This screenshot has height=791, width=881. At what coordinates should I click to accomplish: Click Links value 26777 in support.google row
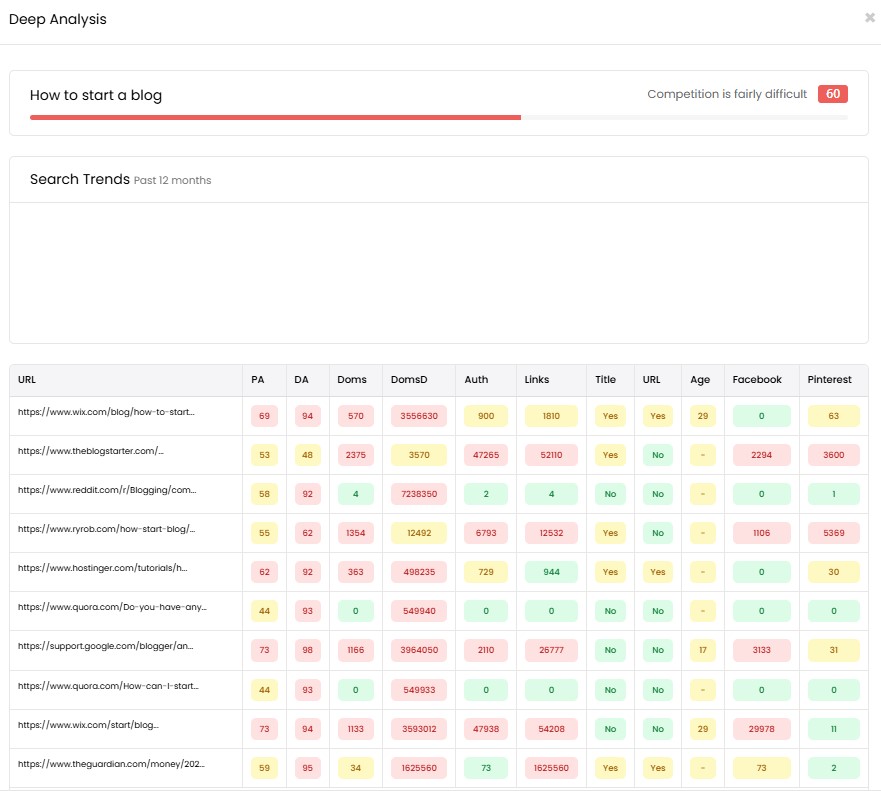pos(551,650)
